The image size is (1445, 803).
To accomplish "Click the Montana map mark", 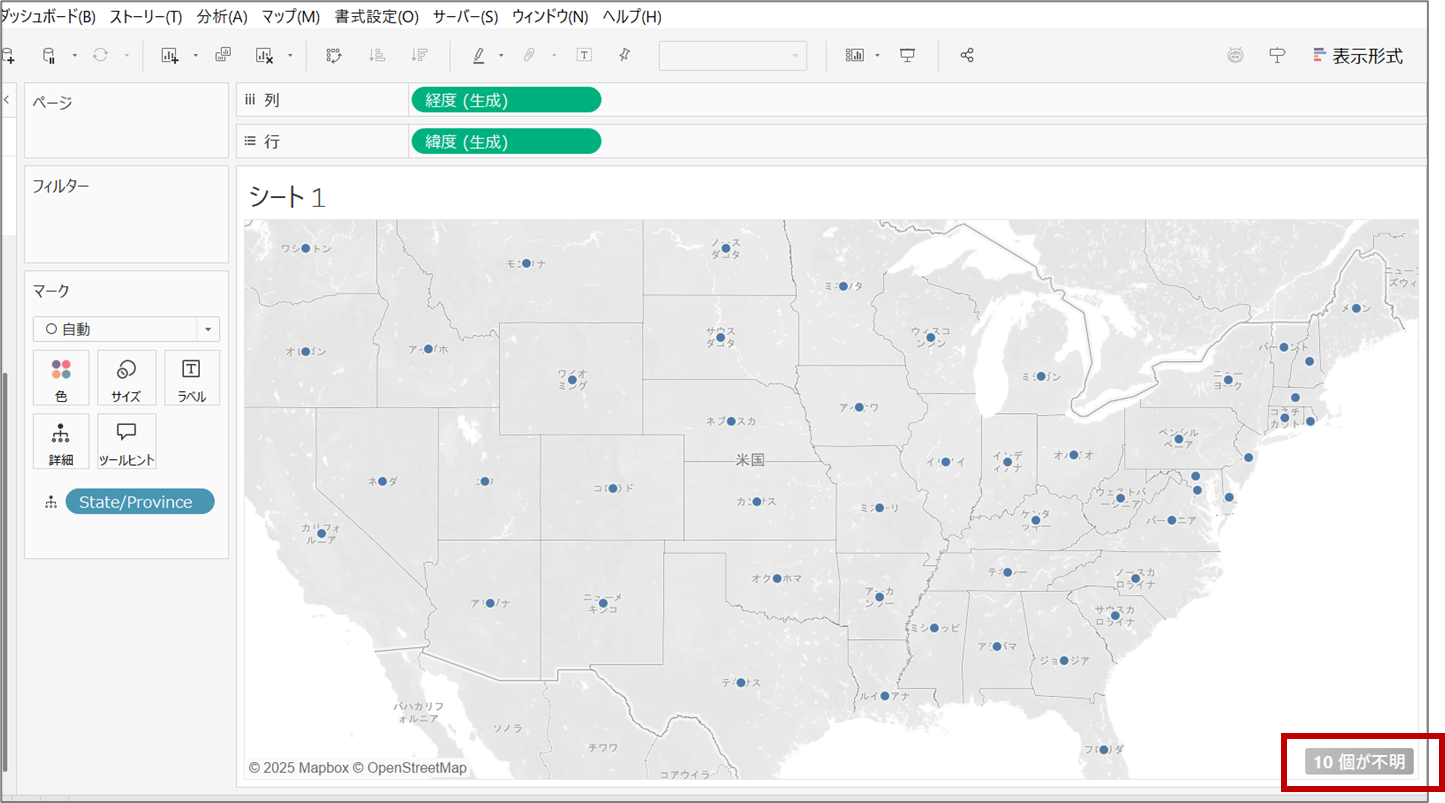I will (526, 263).
